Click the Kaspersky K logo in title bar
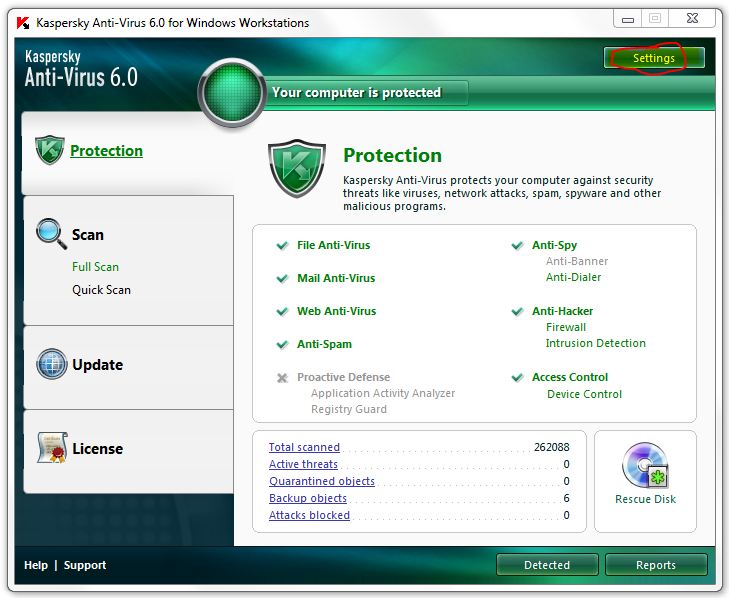This screenshot has height=598, width=729. point(22,23)
